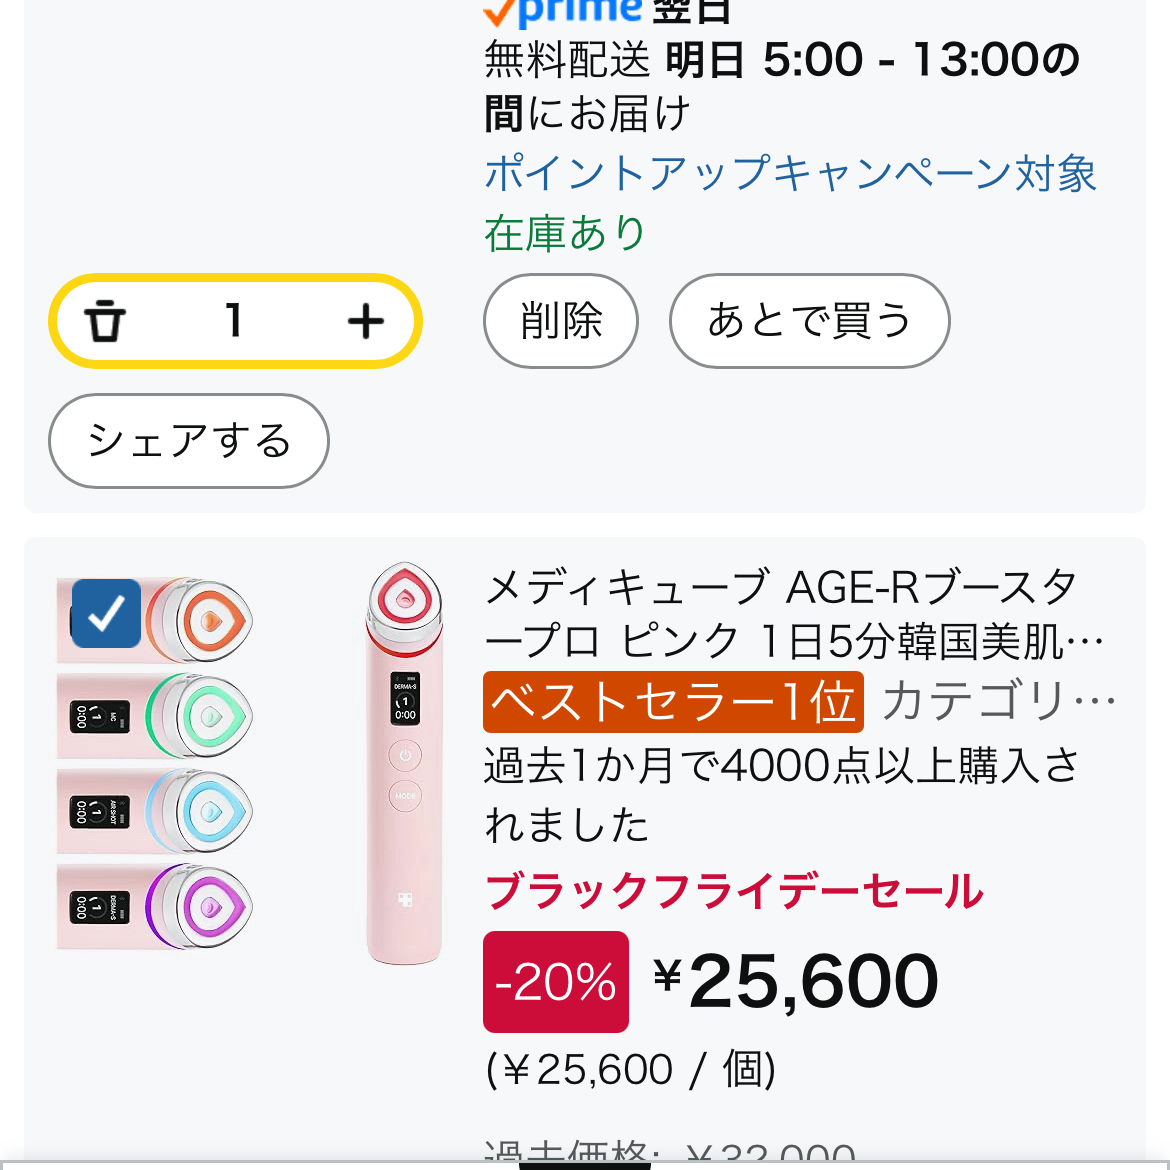
Task: Toggle the blue checkbox on the Medicube item
Action: [x=105, y=614]
